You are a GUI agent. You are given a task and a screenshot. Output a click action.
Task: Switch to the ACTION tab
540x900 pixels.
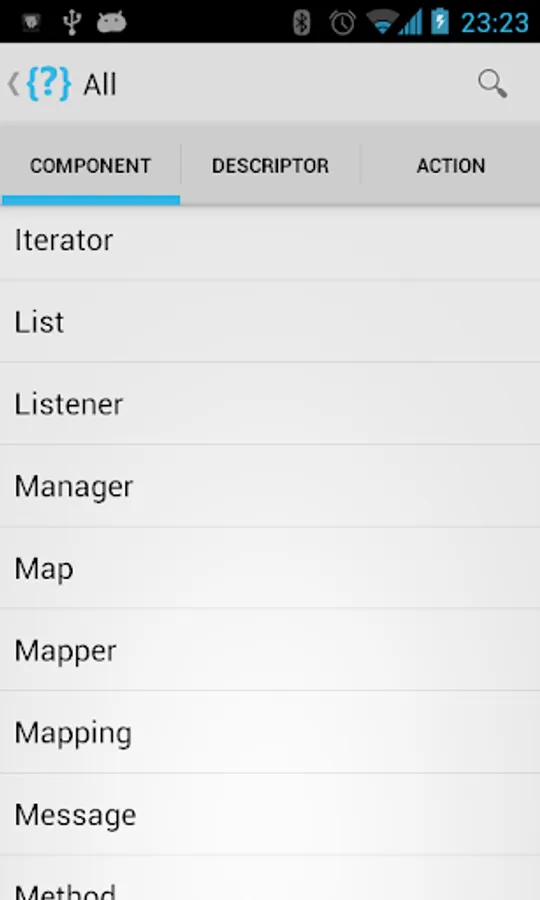[x=450, y=165]
